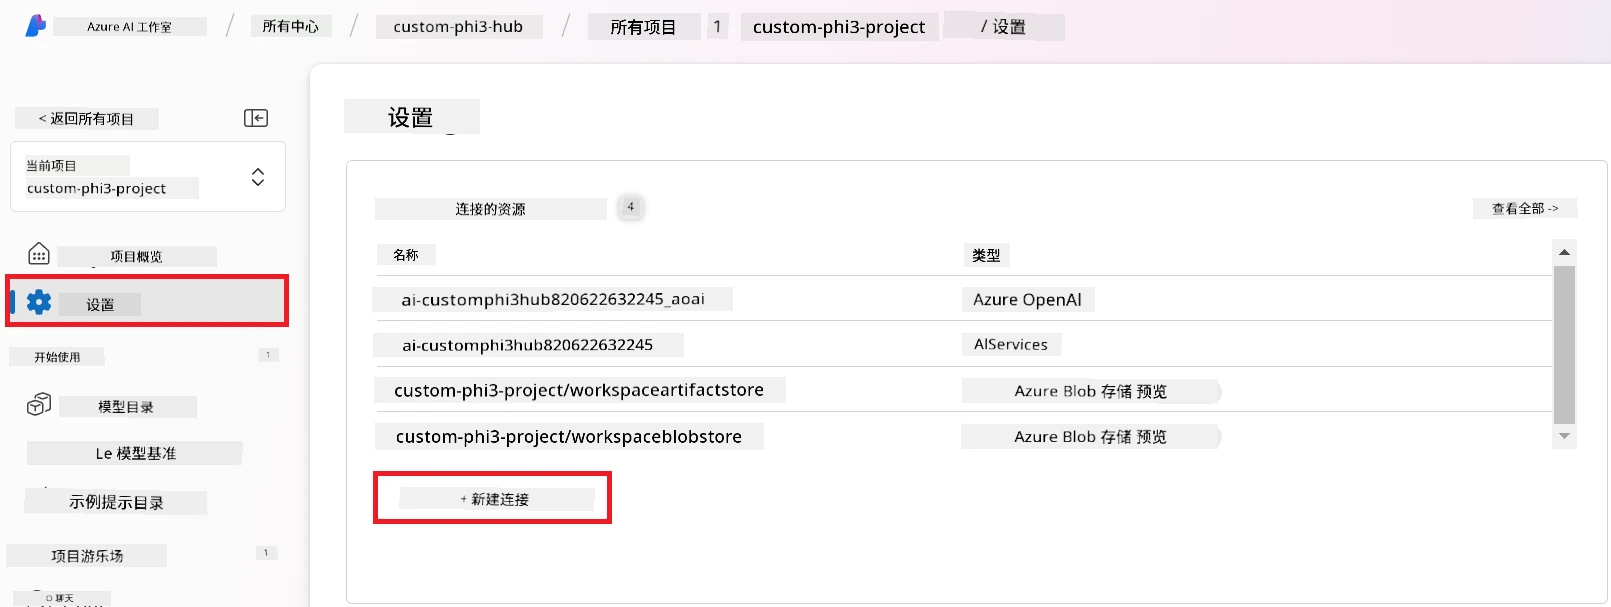
Task: Click the 连接的资源 count badge
Action: click(x=630, y=207)
